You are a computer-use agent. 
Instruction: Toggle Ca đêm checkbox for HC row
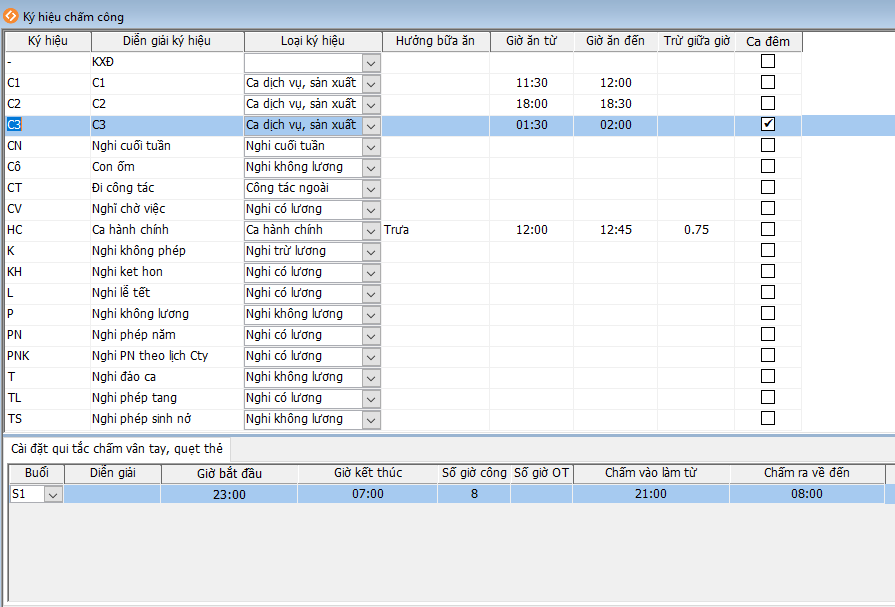[768, 229]
